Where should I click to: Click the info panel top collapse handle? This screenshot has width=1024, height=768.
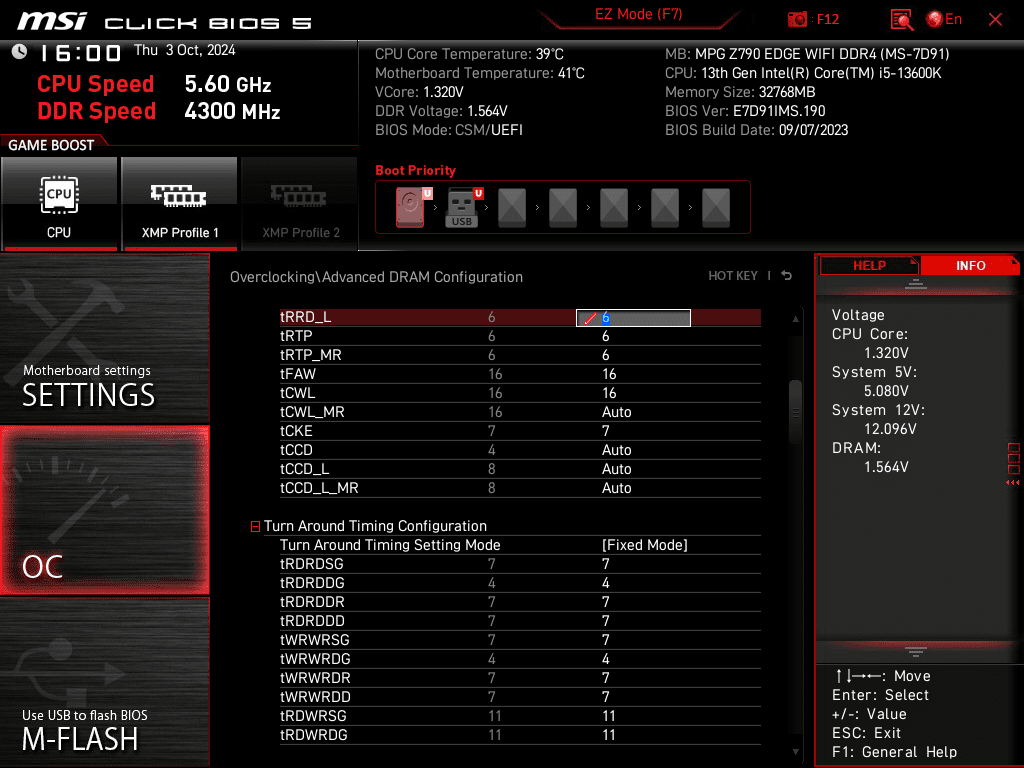[x=916, y=284]
